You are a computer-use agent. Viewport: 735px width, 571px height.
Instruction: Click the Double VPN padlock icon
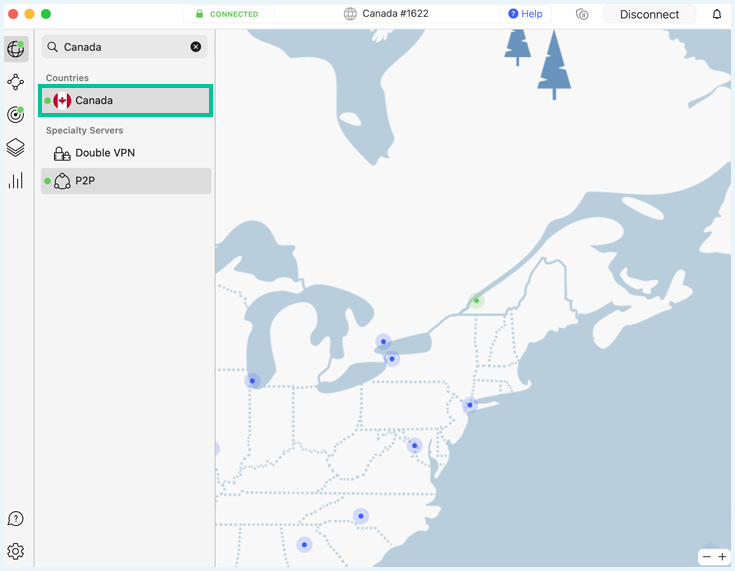pos(62,153)
